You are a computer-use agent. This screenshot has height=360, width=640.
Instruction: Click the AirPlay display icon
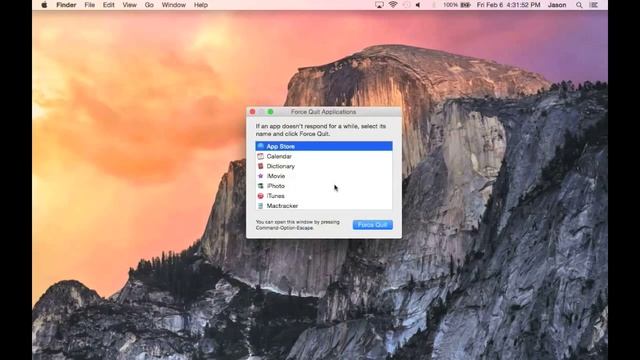pos(379,5)
